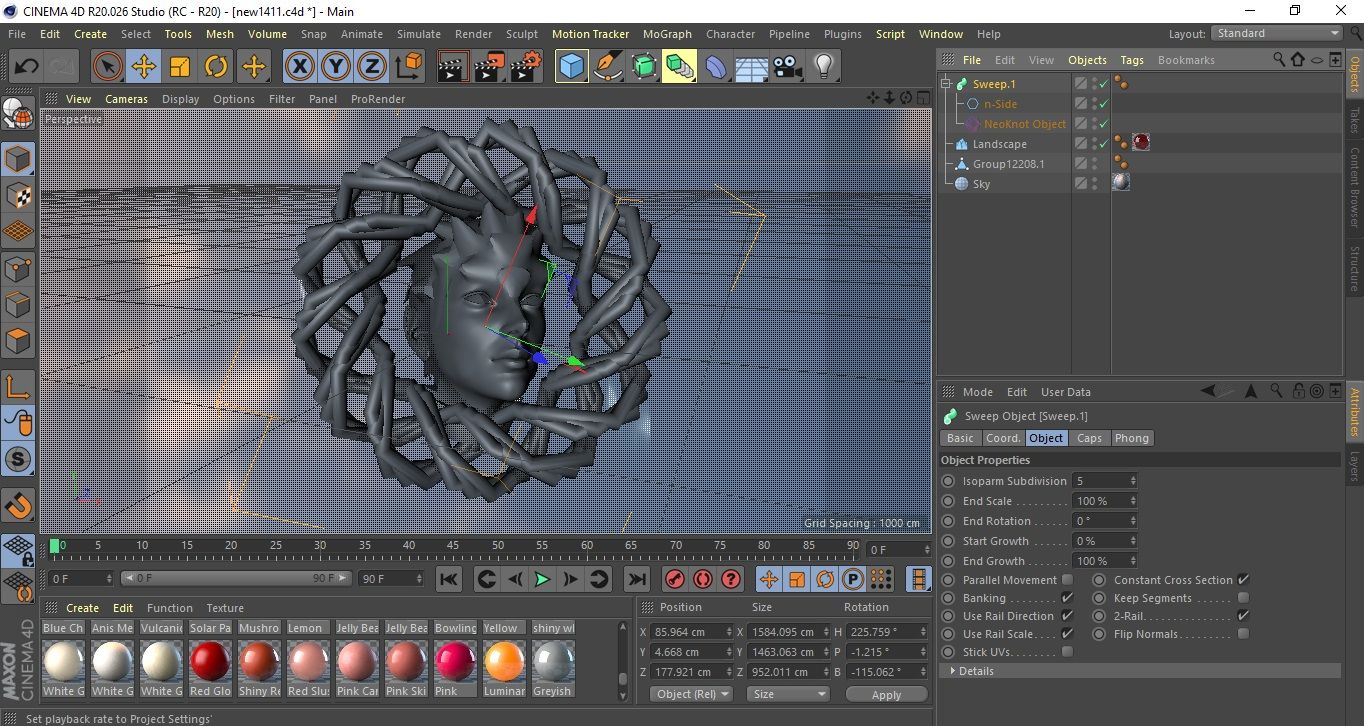Open the Object (Rel) dropdown

[x=691, y=694]
